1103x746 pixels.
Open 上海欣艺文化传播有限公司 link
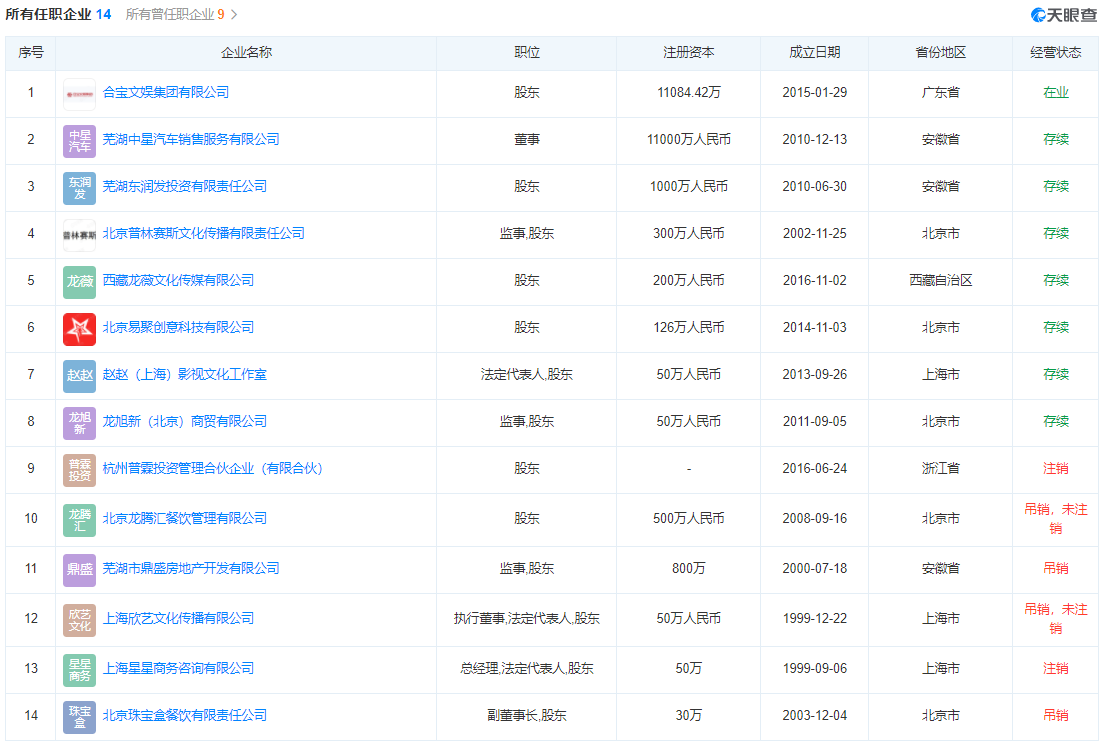point(178,618)
